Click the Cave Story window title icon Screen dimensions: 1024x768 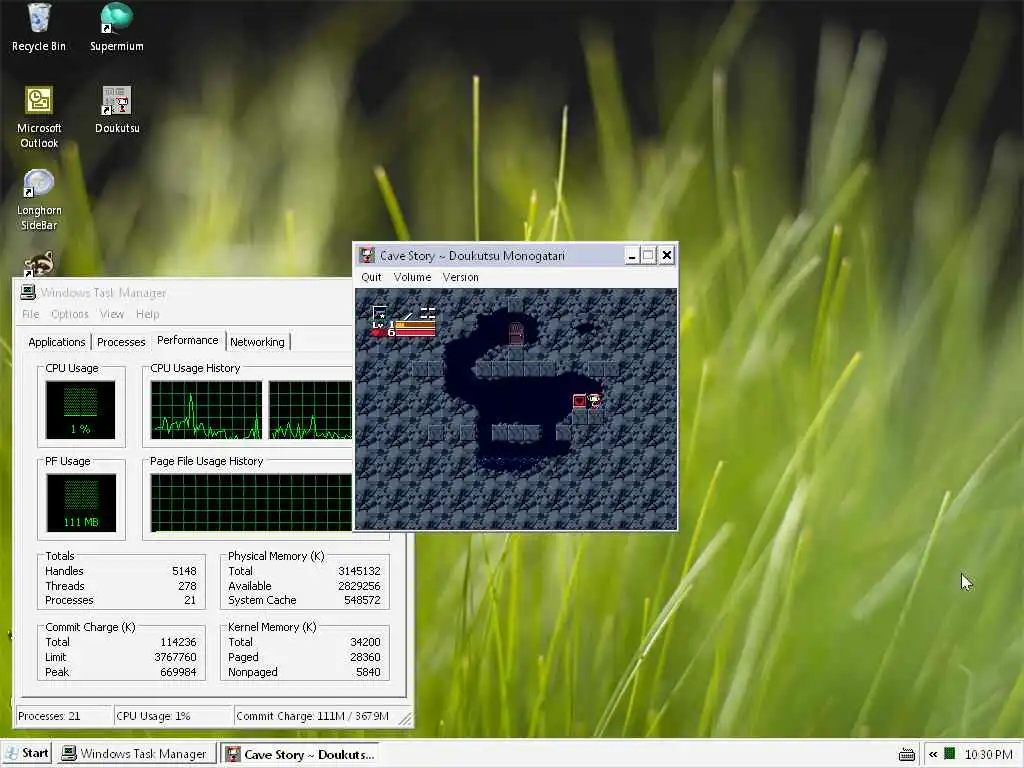367,255
